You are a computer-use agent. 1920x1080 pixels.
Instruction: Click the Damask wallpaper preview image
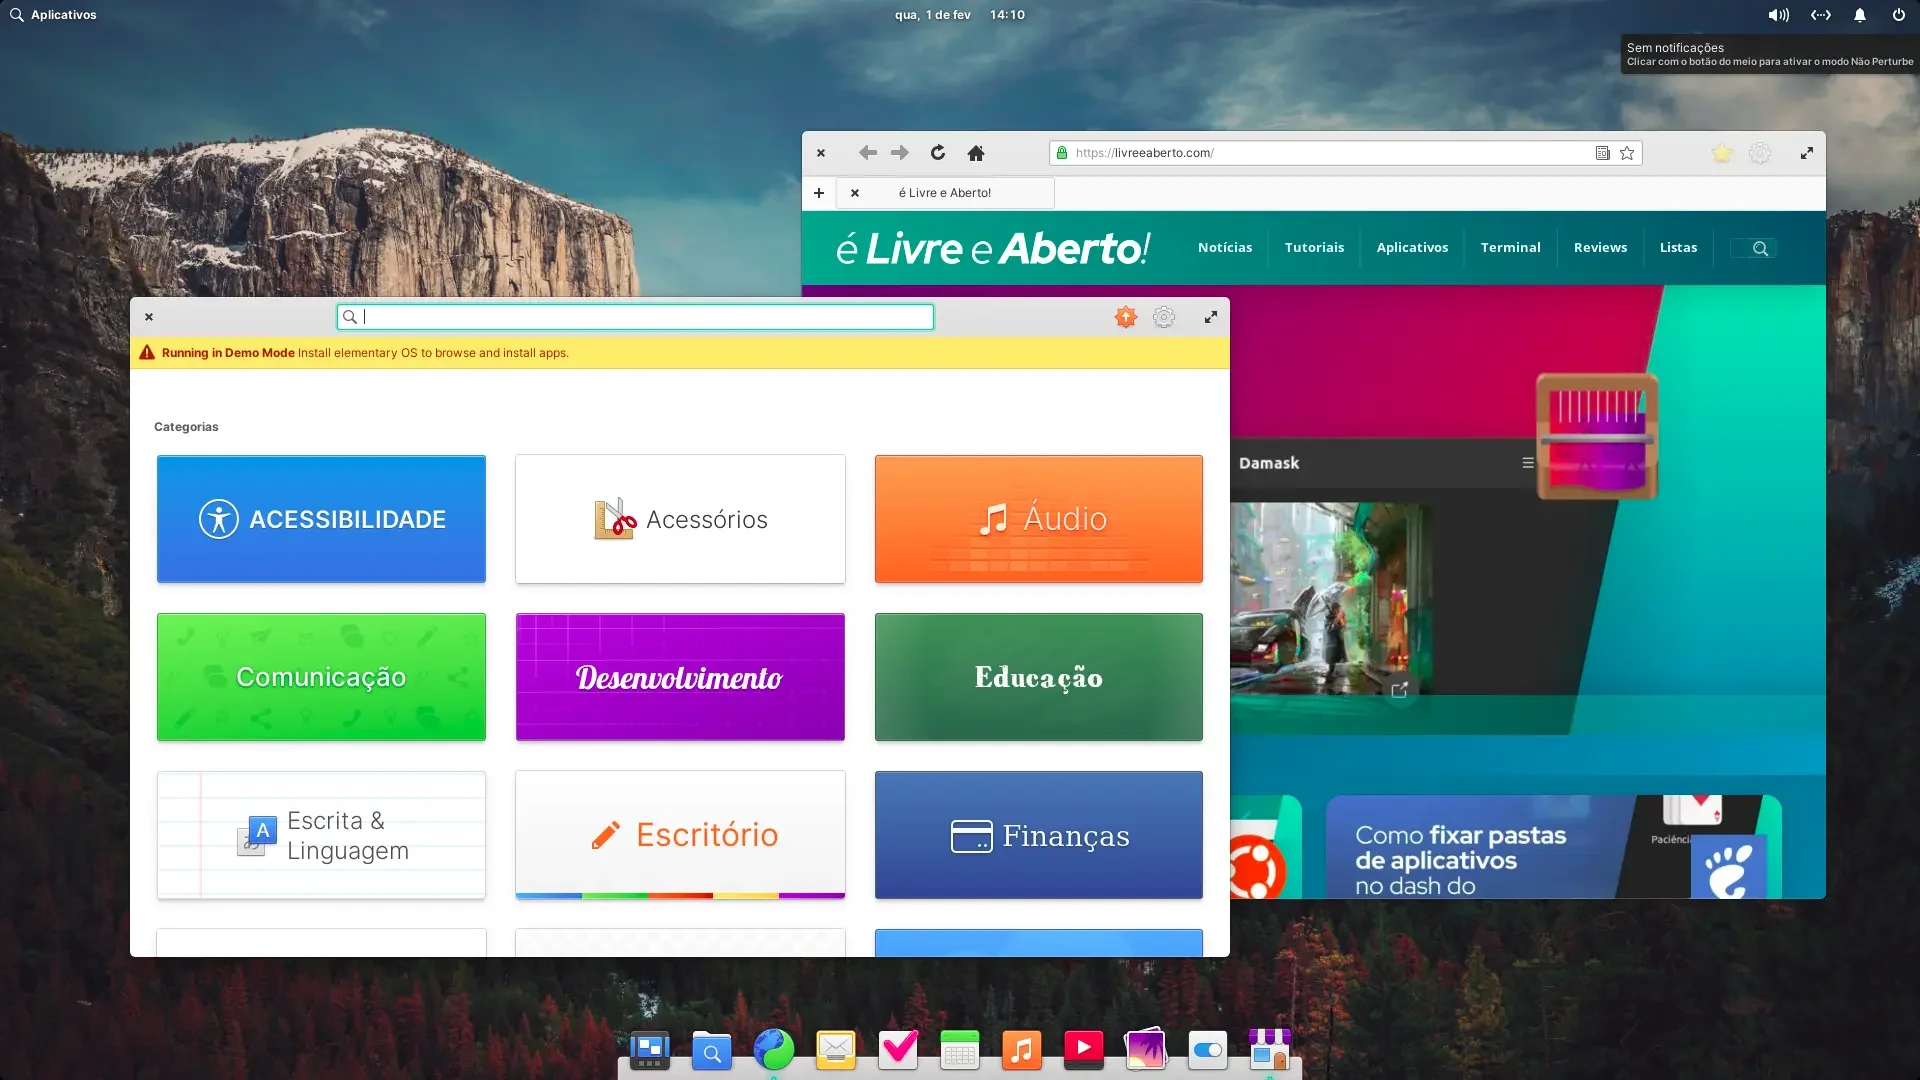(x=1331, y=598)
